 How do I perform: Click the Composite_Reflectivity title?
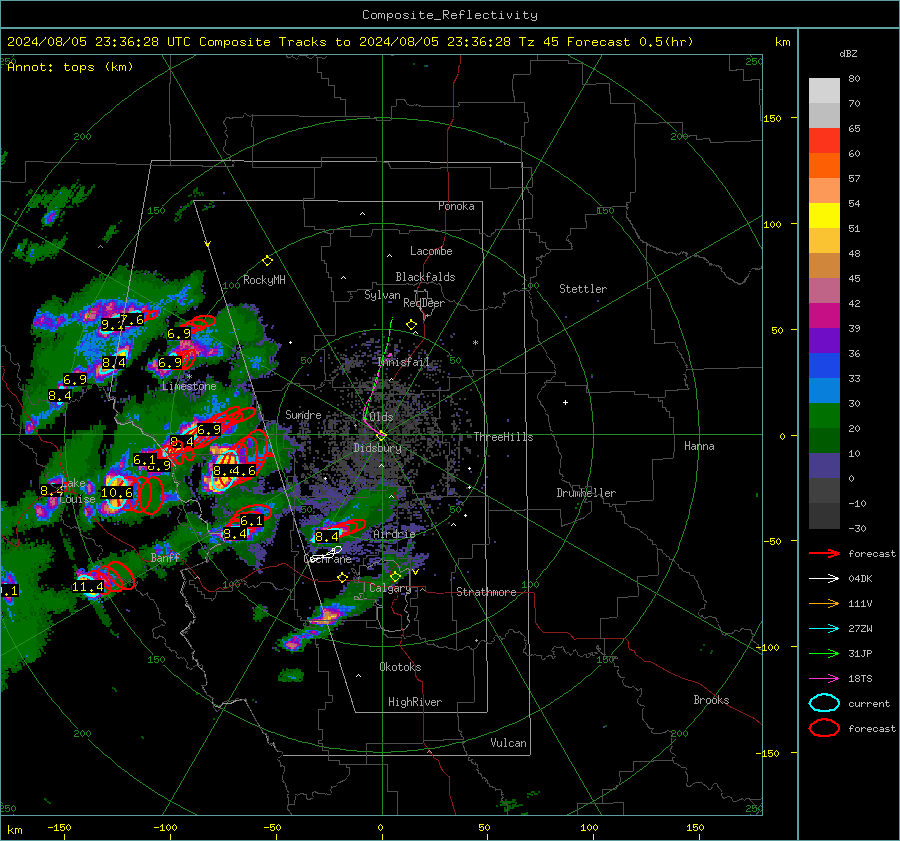[x=449, y=15]
